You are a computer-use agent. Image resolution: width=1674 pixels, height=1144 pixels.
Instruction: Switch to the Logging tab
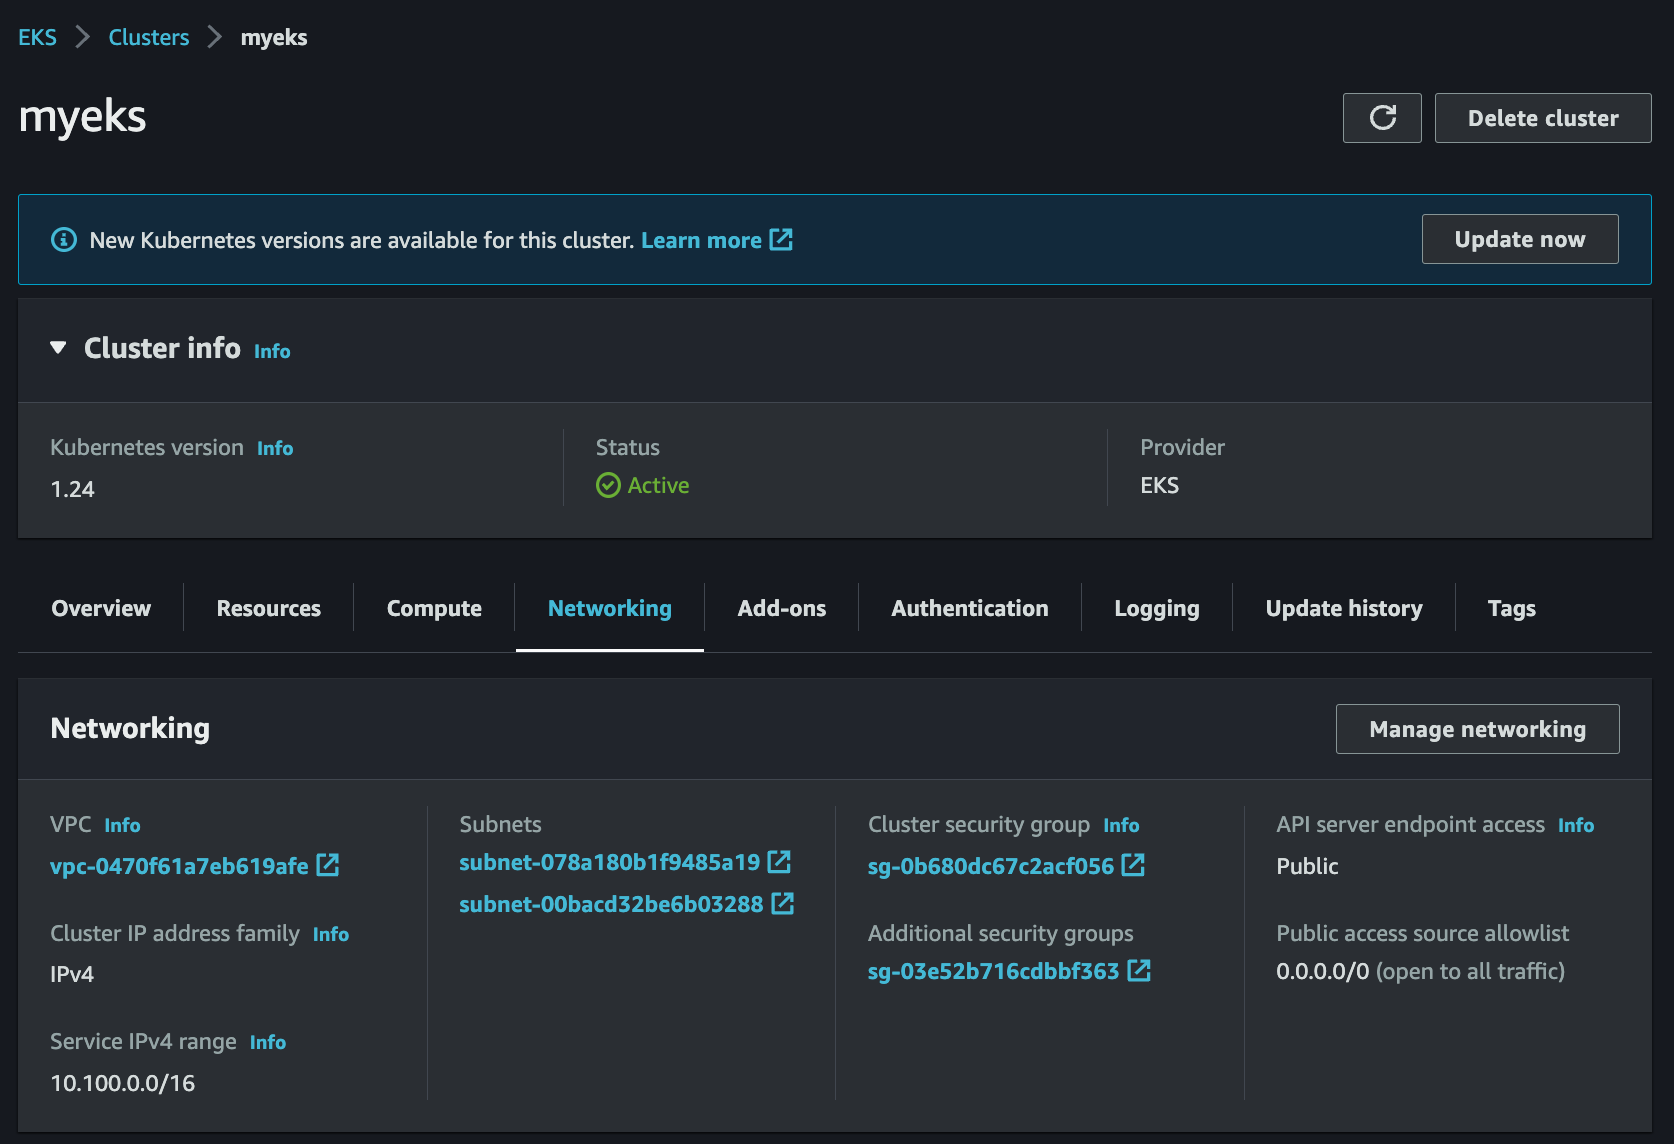tap(1157, 608)
